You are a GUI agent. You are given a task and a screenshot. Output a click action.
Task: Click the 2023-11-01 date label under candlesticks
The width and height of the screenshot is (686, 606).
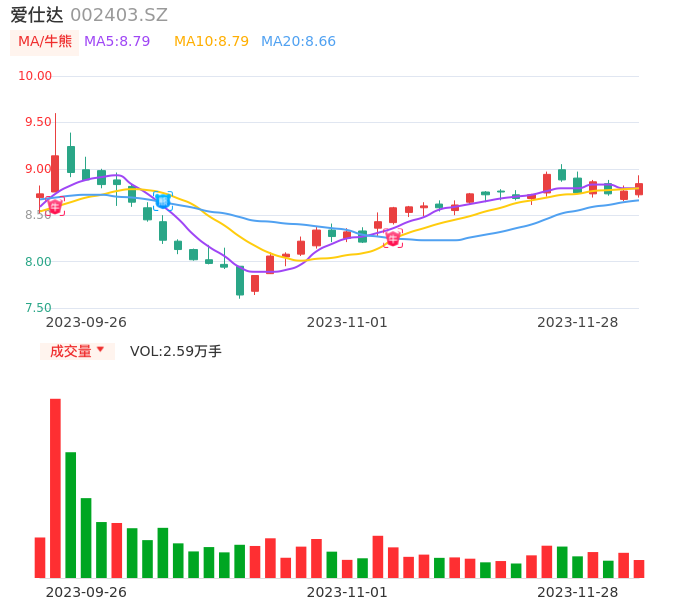(x=347, y=322)
